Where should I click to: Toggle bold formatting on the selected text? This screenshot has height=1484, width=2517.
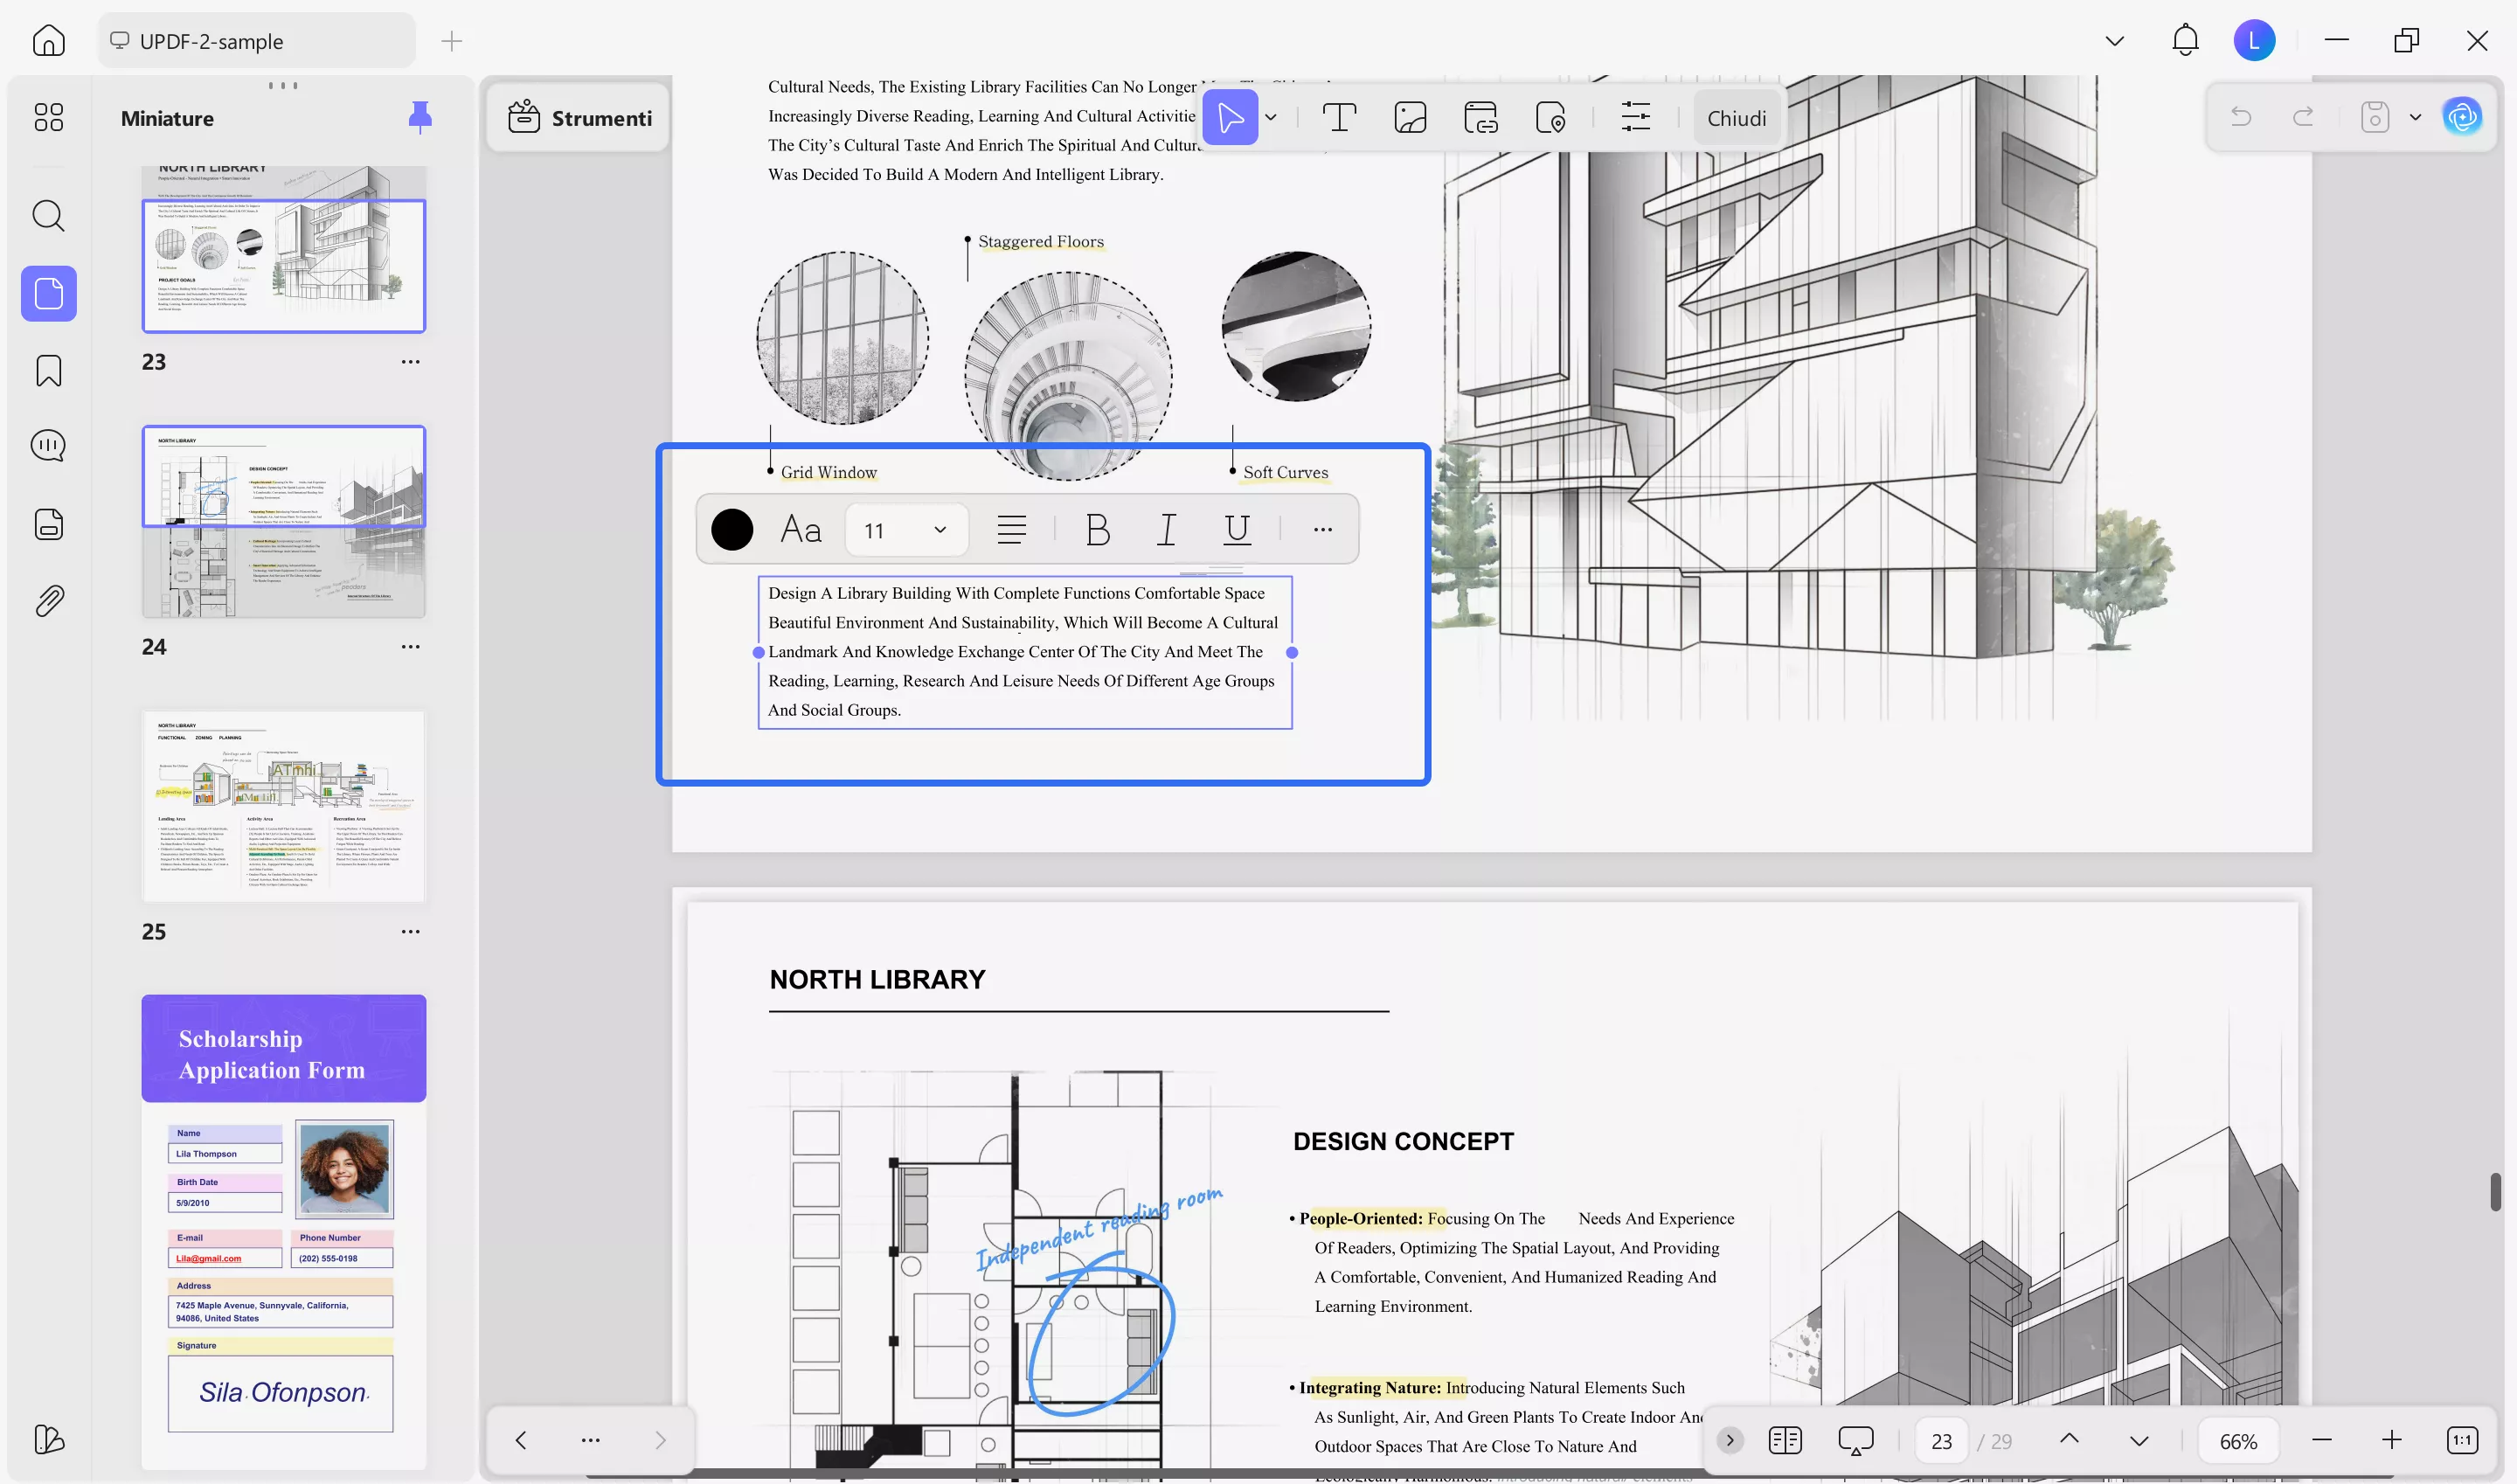[x=1097, y=529]
